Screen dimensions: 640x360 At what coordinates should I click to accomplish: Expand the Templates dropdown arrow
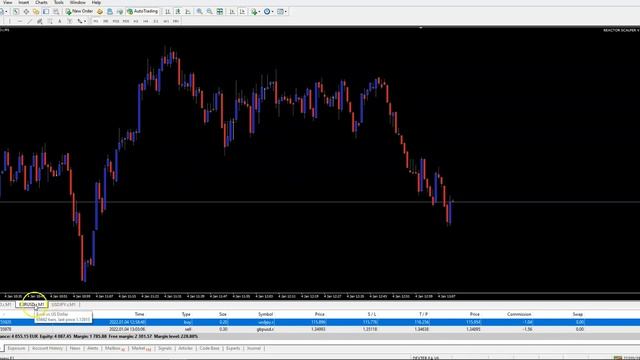pos(286,11)
